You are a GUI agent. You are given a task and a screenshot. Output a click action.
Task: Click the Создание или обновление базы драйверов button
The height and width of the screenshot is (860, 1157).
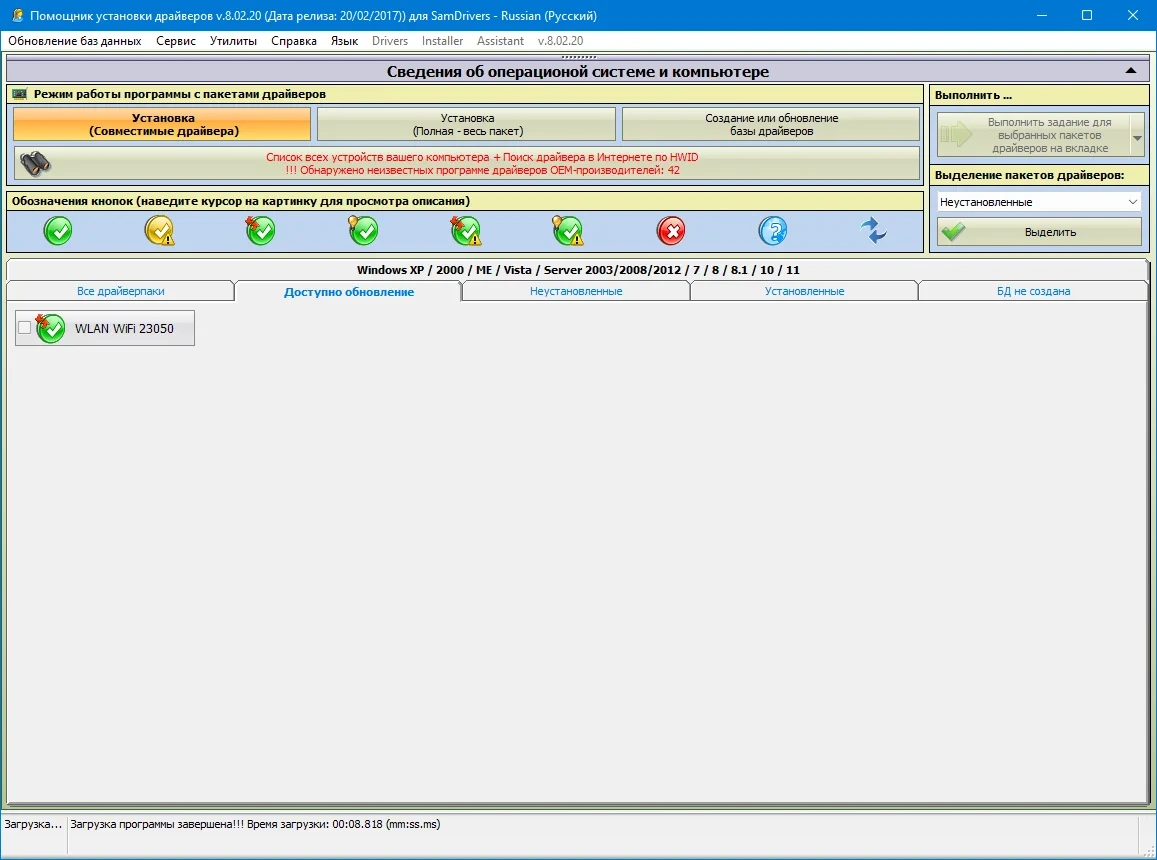click(771, 124)
